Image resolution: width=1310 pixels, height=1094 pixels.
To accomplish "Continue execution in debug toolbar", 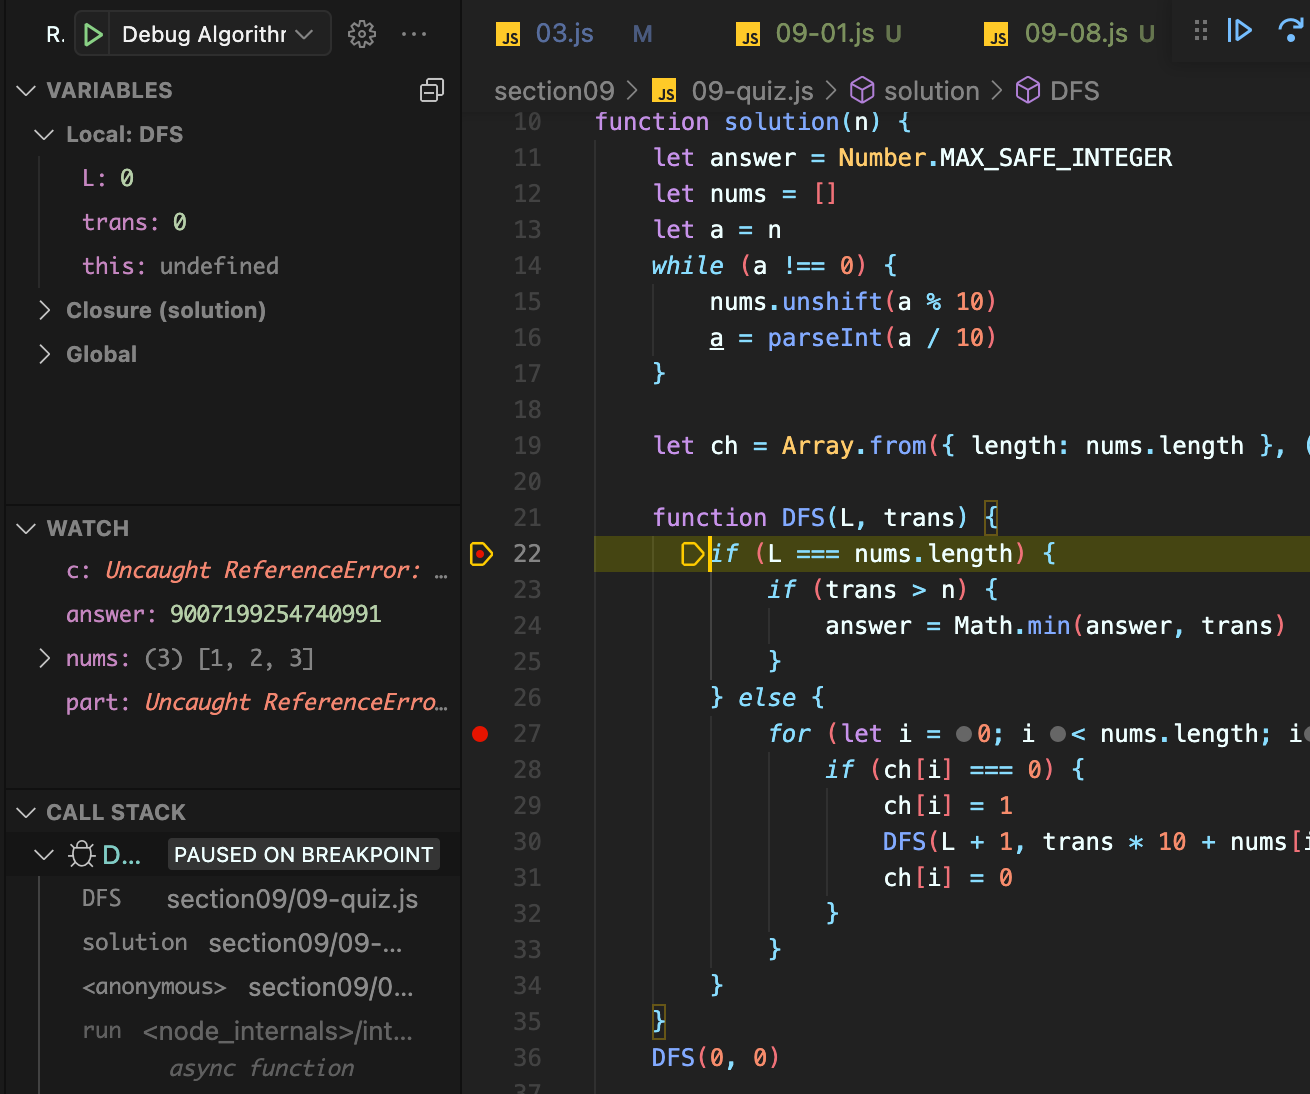I will pyautogui.click(x=1240, y=31).
